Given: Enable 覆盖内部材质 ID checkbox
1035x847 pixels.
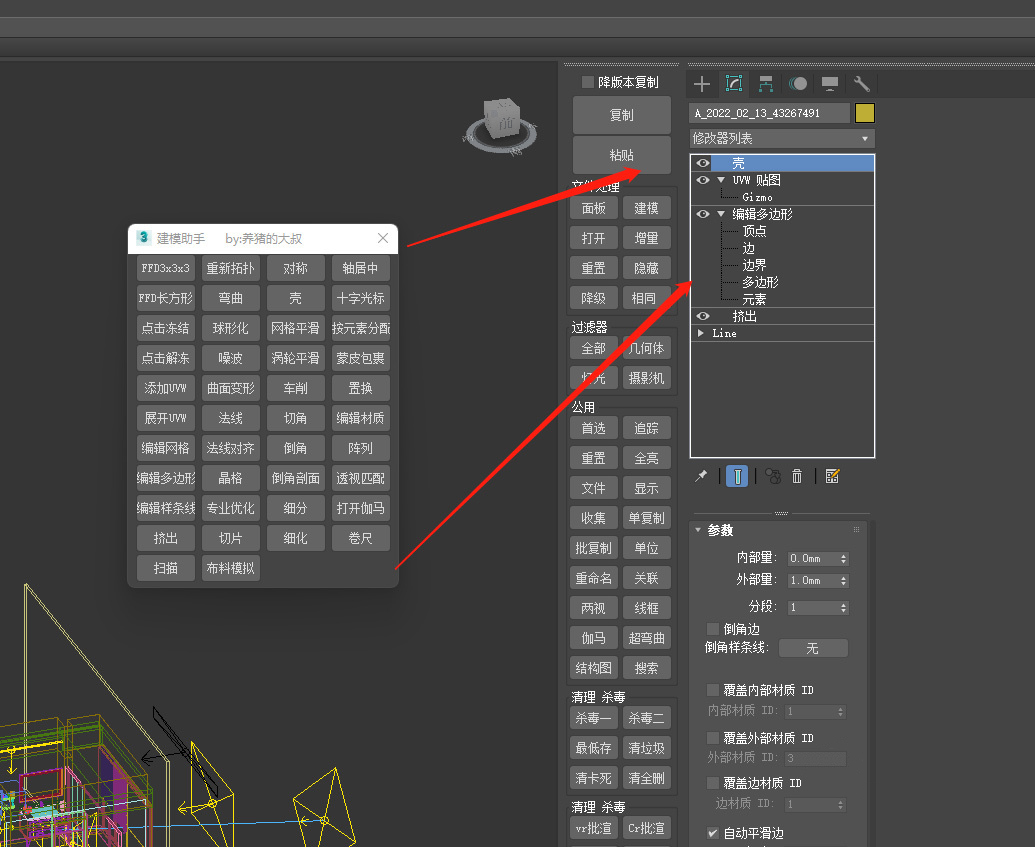Looking at the screenshot, I should click(713, 690).
